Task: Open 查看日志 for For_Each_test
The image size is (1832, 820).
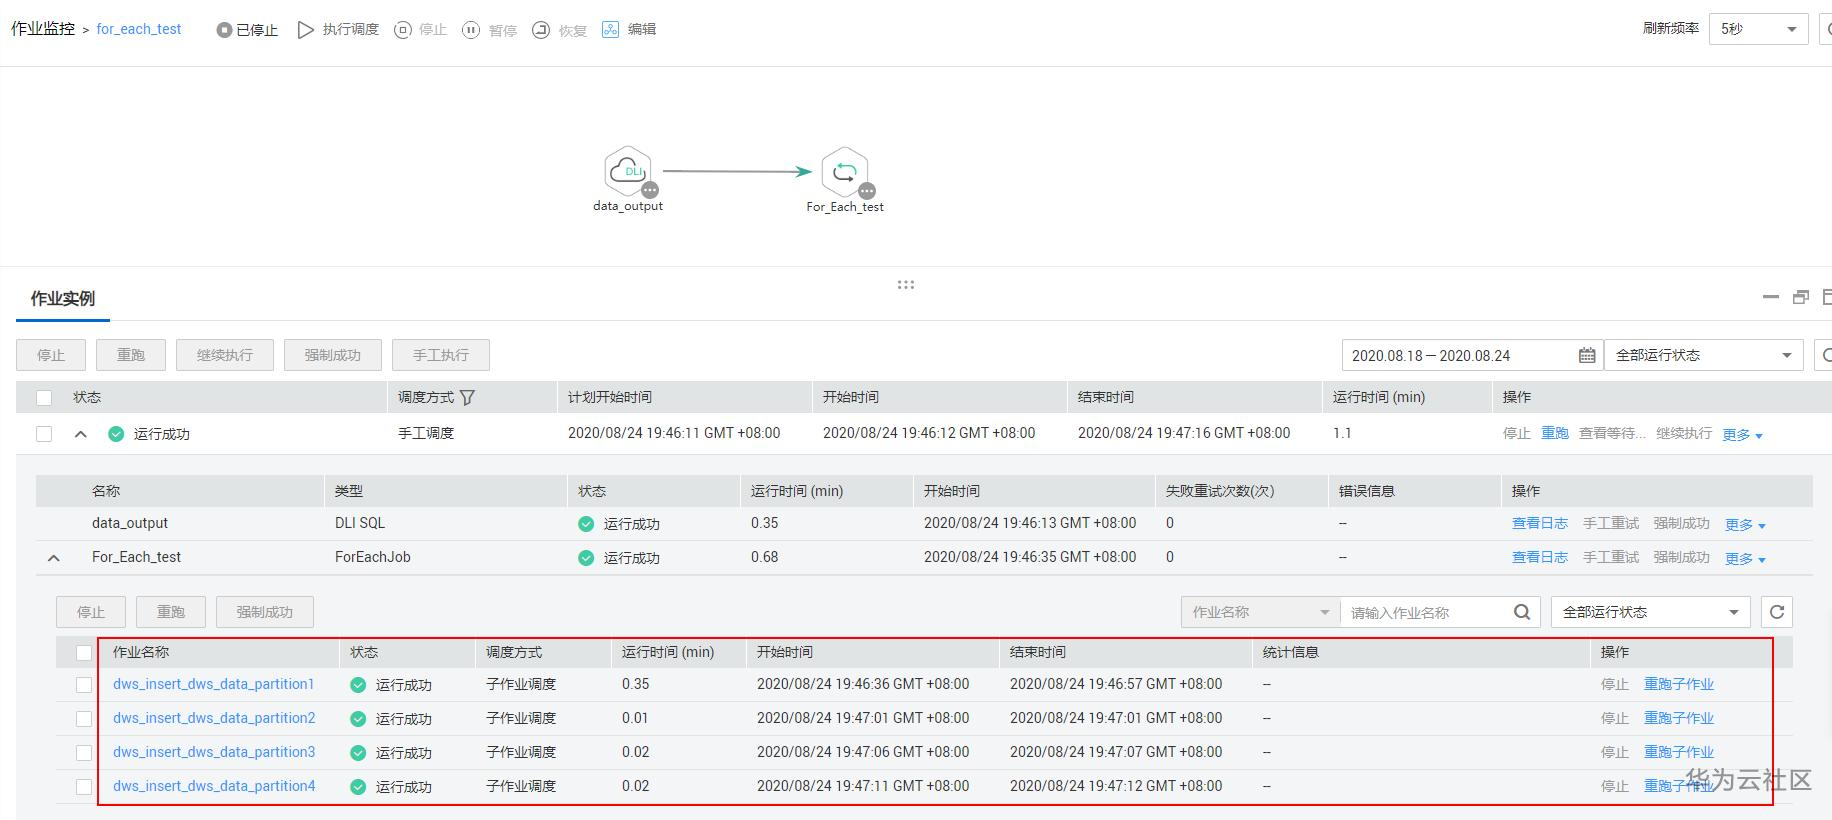Action: 1540,557
